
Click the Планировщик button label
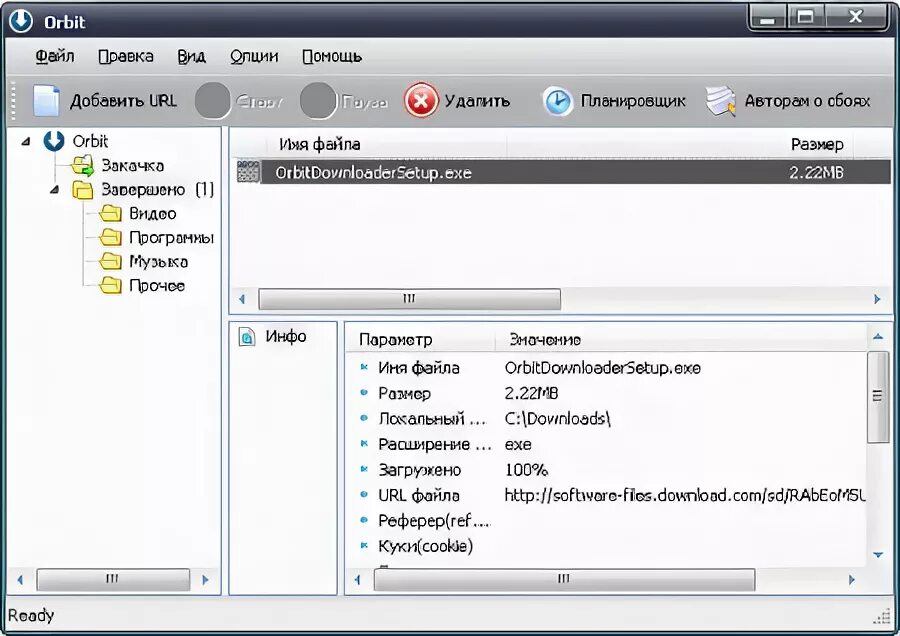coord(633,101)
